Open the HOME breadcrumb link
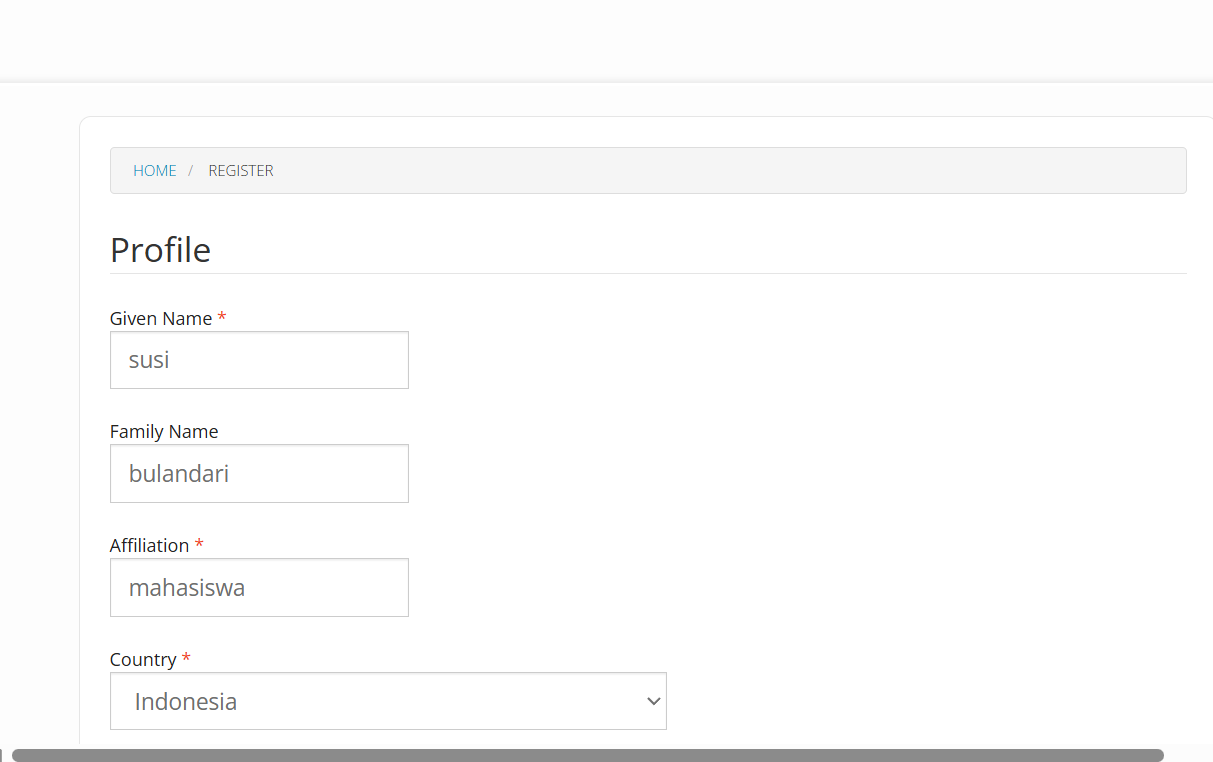Viewport: 1213px width, 762px height. pyautogui.click(x=154, y=171)
